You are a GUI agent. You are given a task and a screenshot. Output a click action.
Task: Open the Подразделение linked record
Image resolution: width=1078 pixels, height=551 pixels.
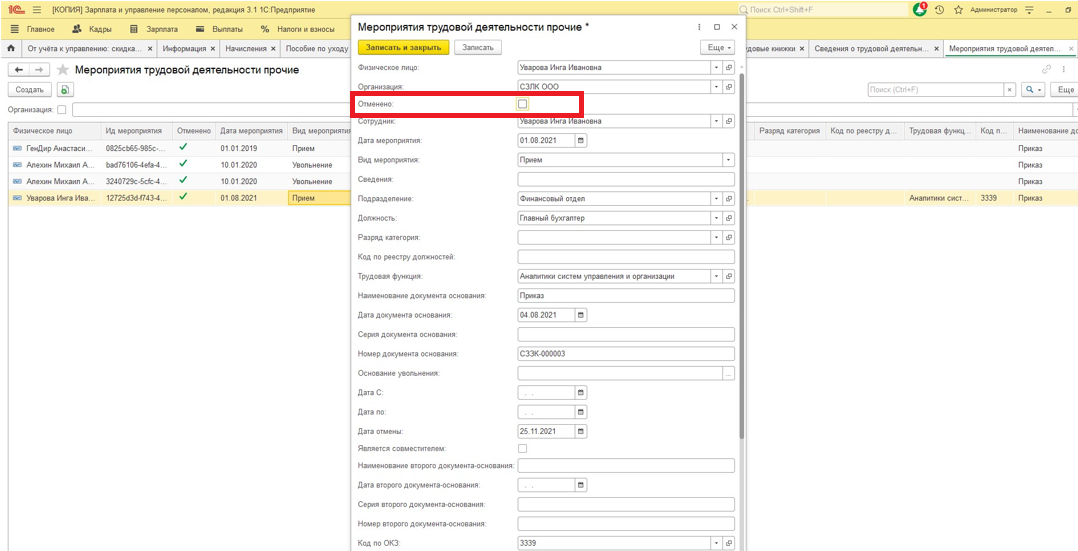click(729, 198)
